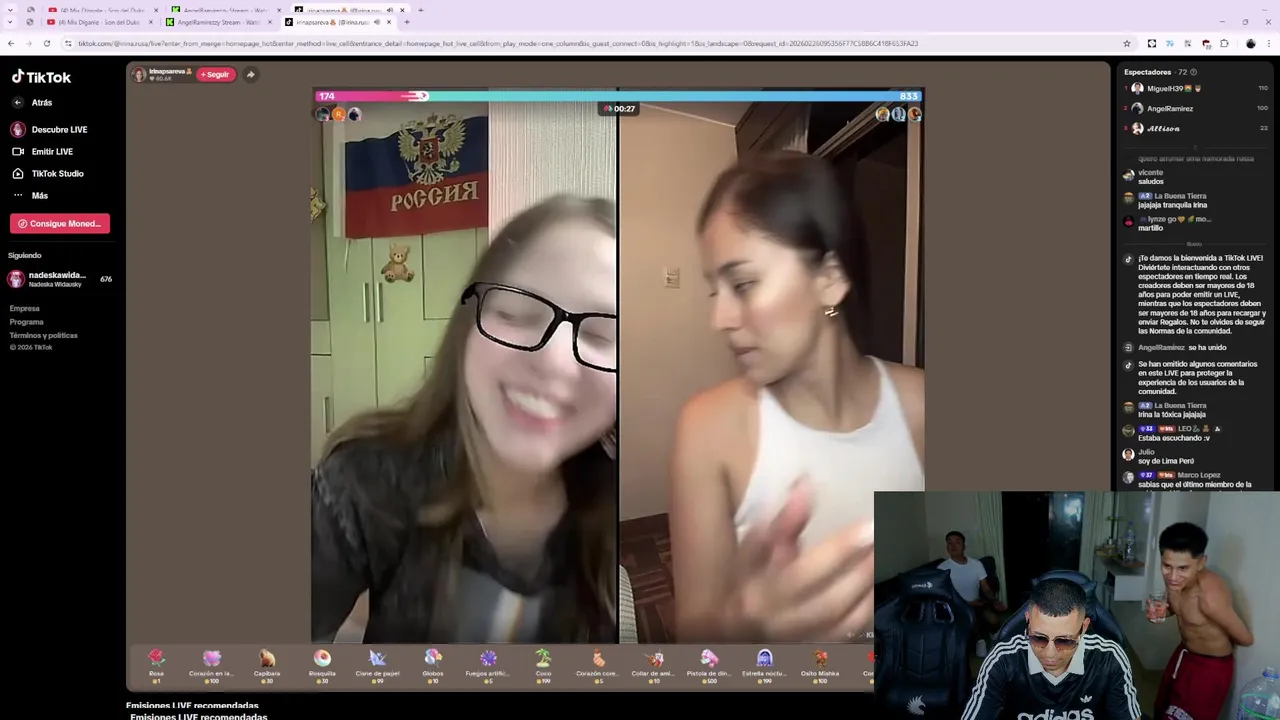Click Consigue Monedas button
The image size is (1280, 720).
tap(60, 223)
